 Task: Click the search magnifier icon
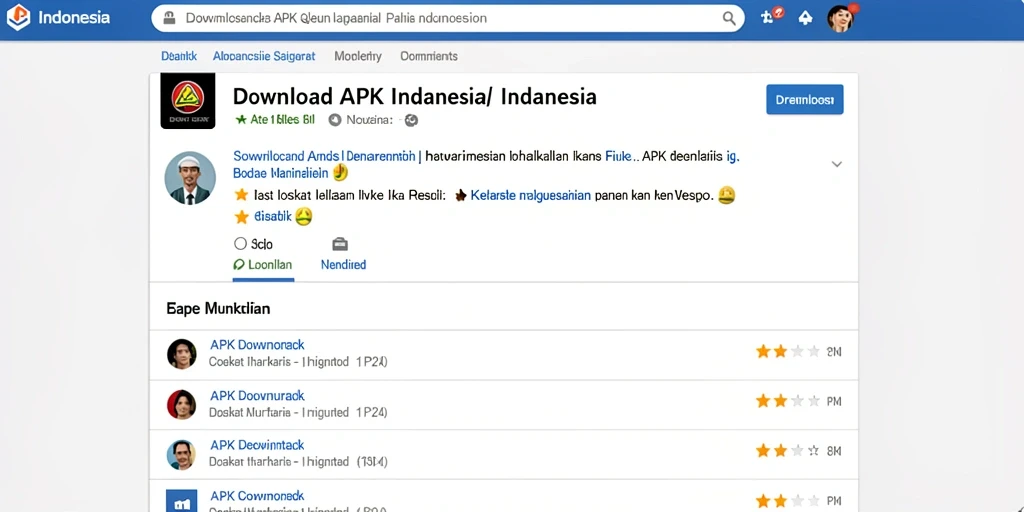click(729, 18)
